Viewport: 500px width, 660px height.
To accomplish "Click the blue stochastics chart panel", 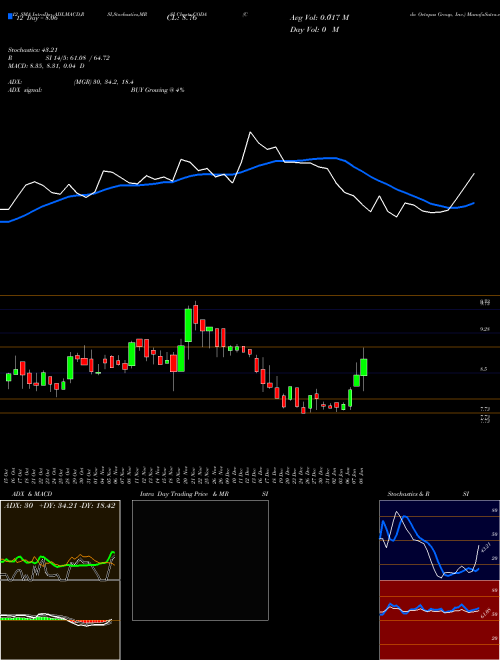I will pos(439,540).
